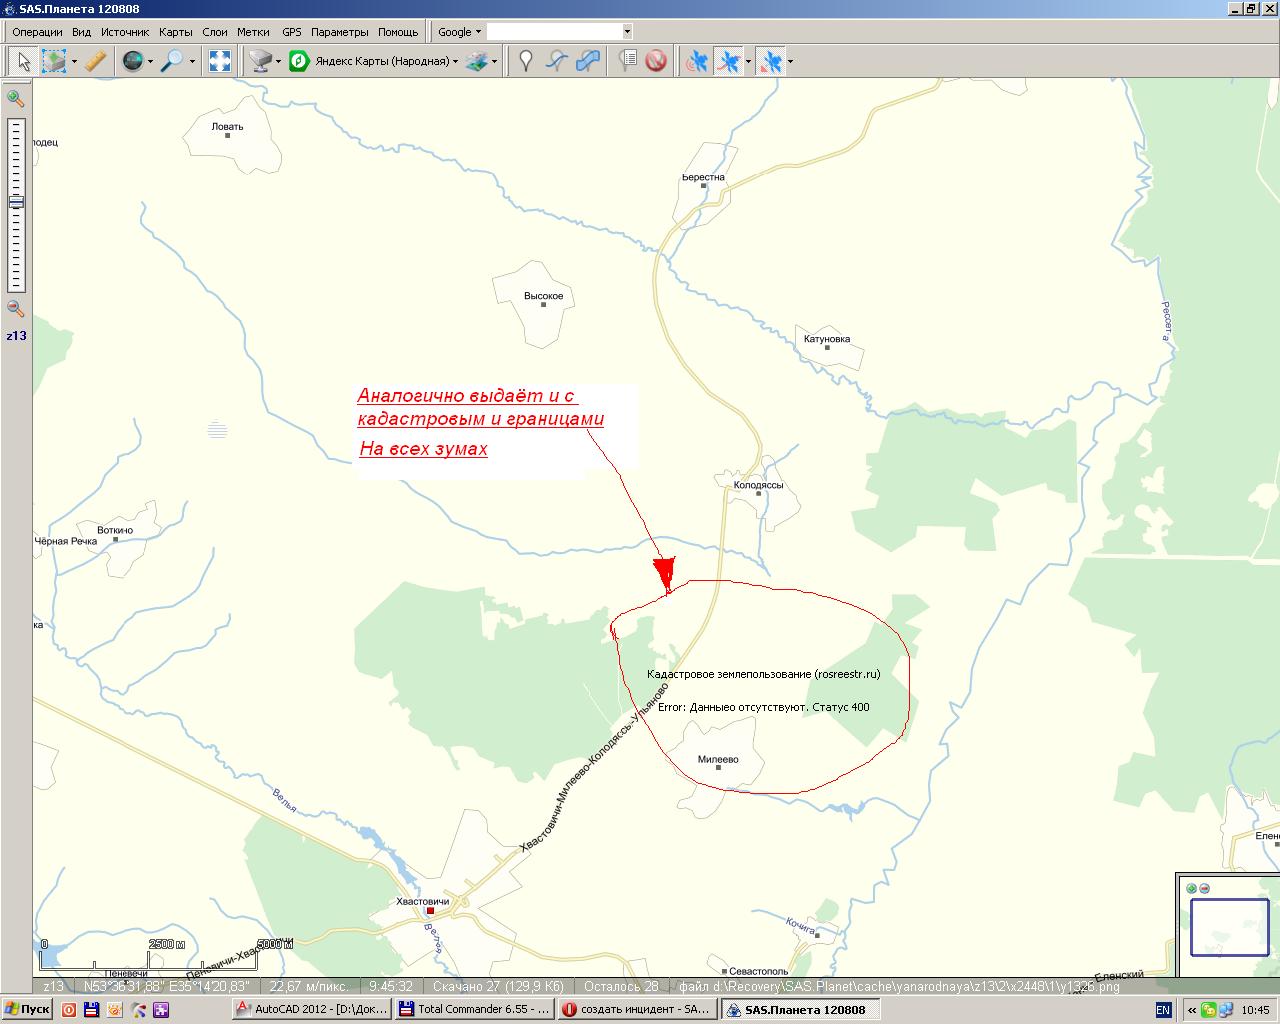Click the ruler distance measurement tool
The width and height of the screenshot is (1280, 1024).
click(96, 62)
